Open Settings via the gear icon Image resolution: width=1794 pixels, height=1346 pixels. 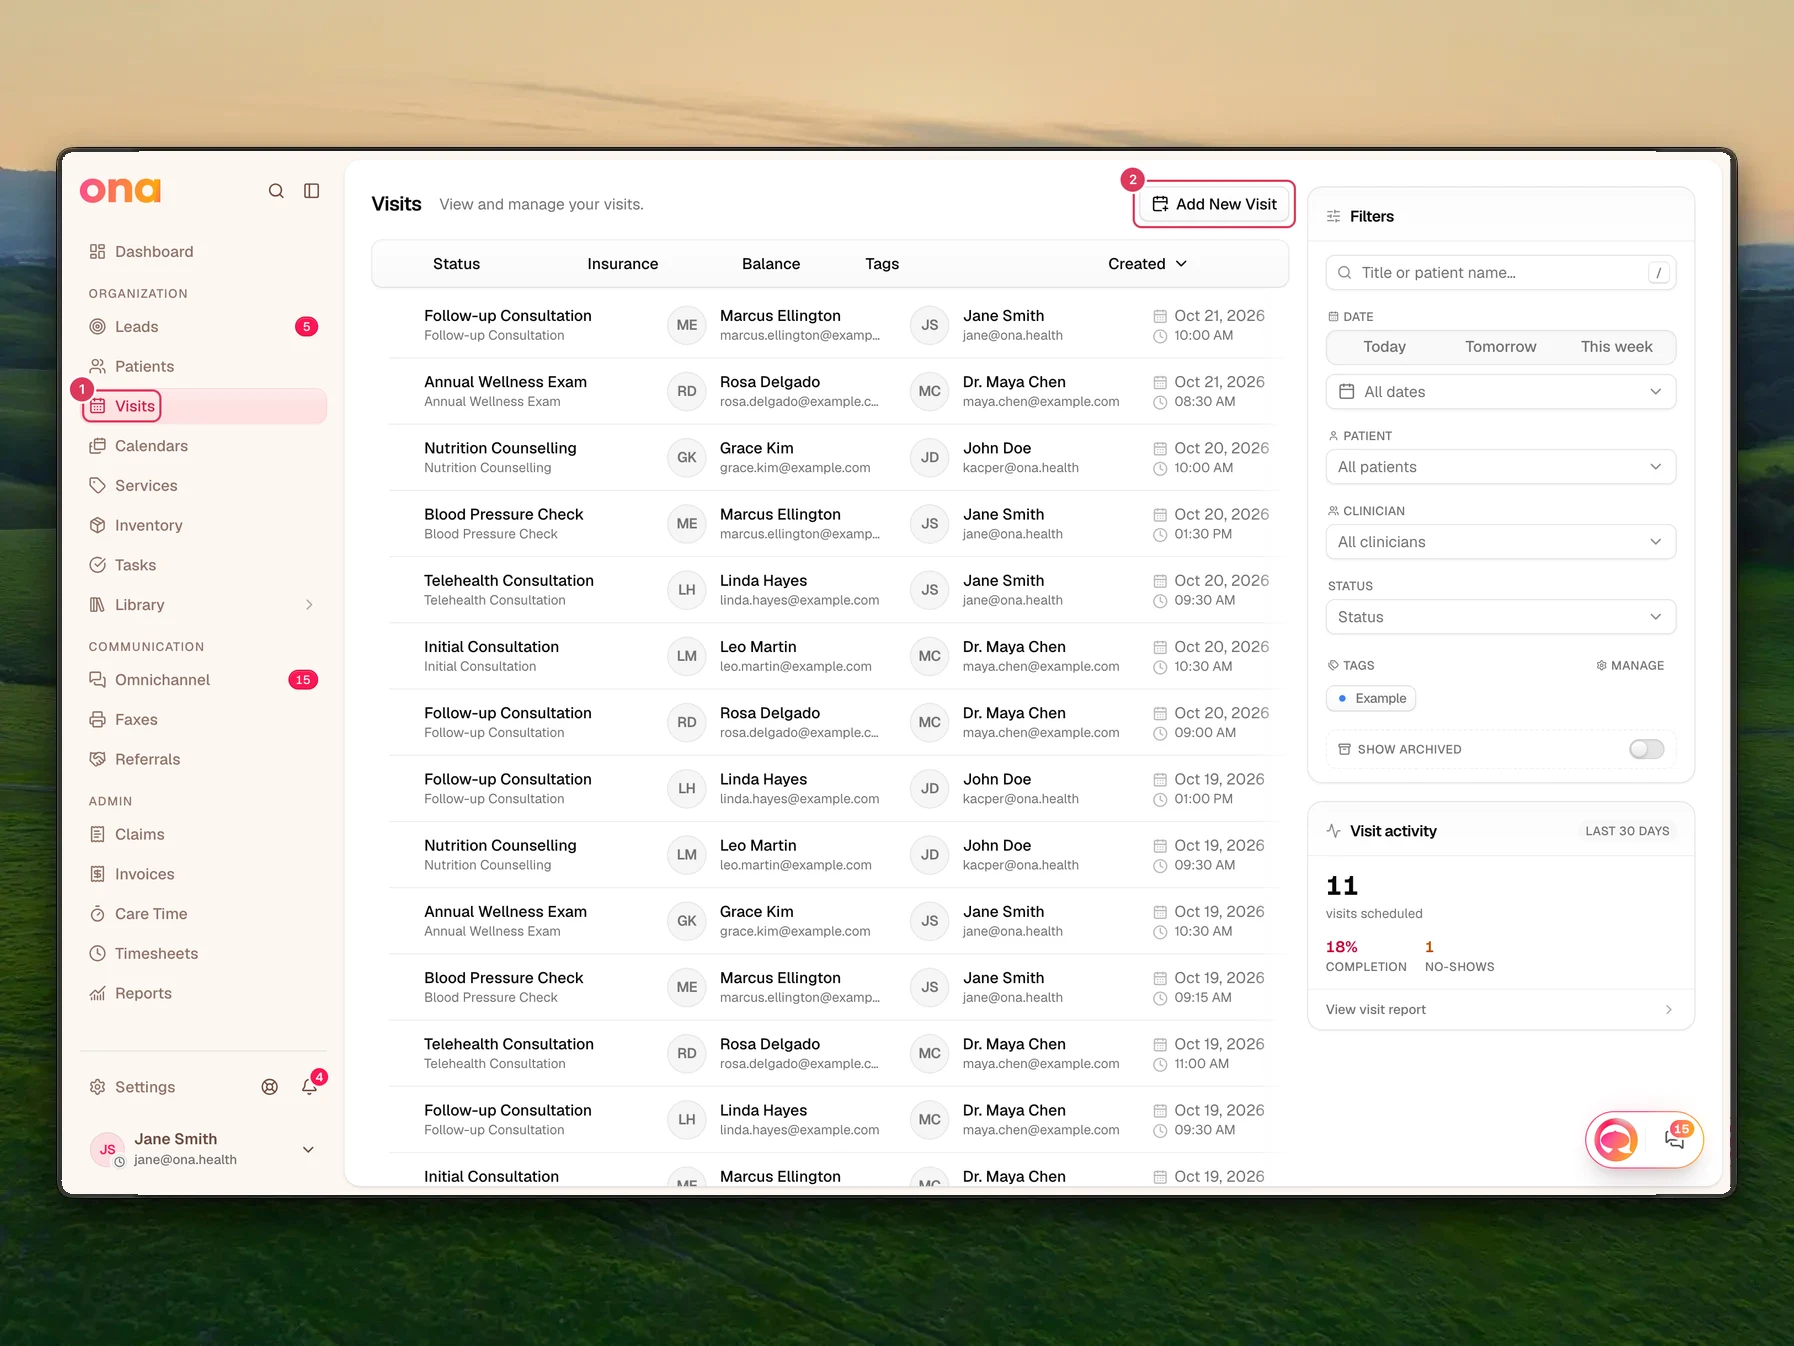tap(97, 1087)
